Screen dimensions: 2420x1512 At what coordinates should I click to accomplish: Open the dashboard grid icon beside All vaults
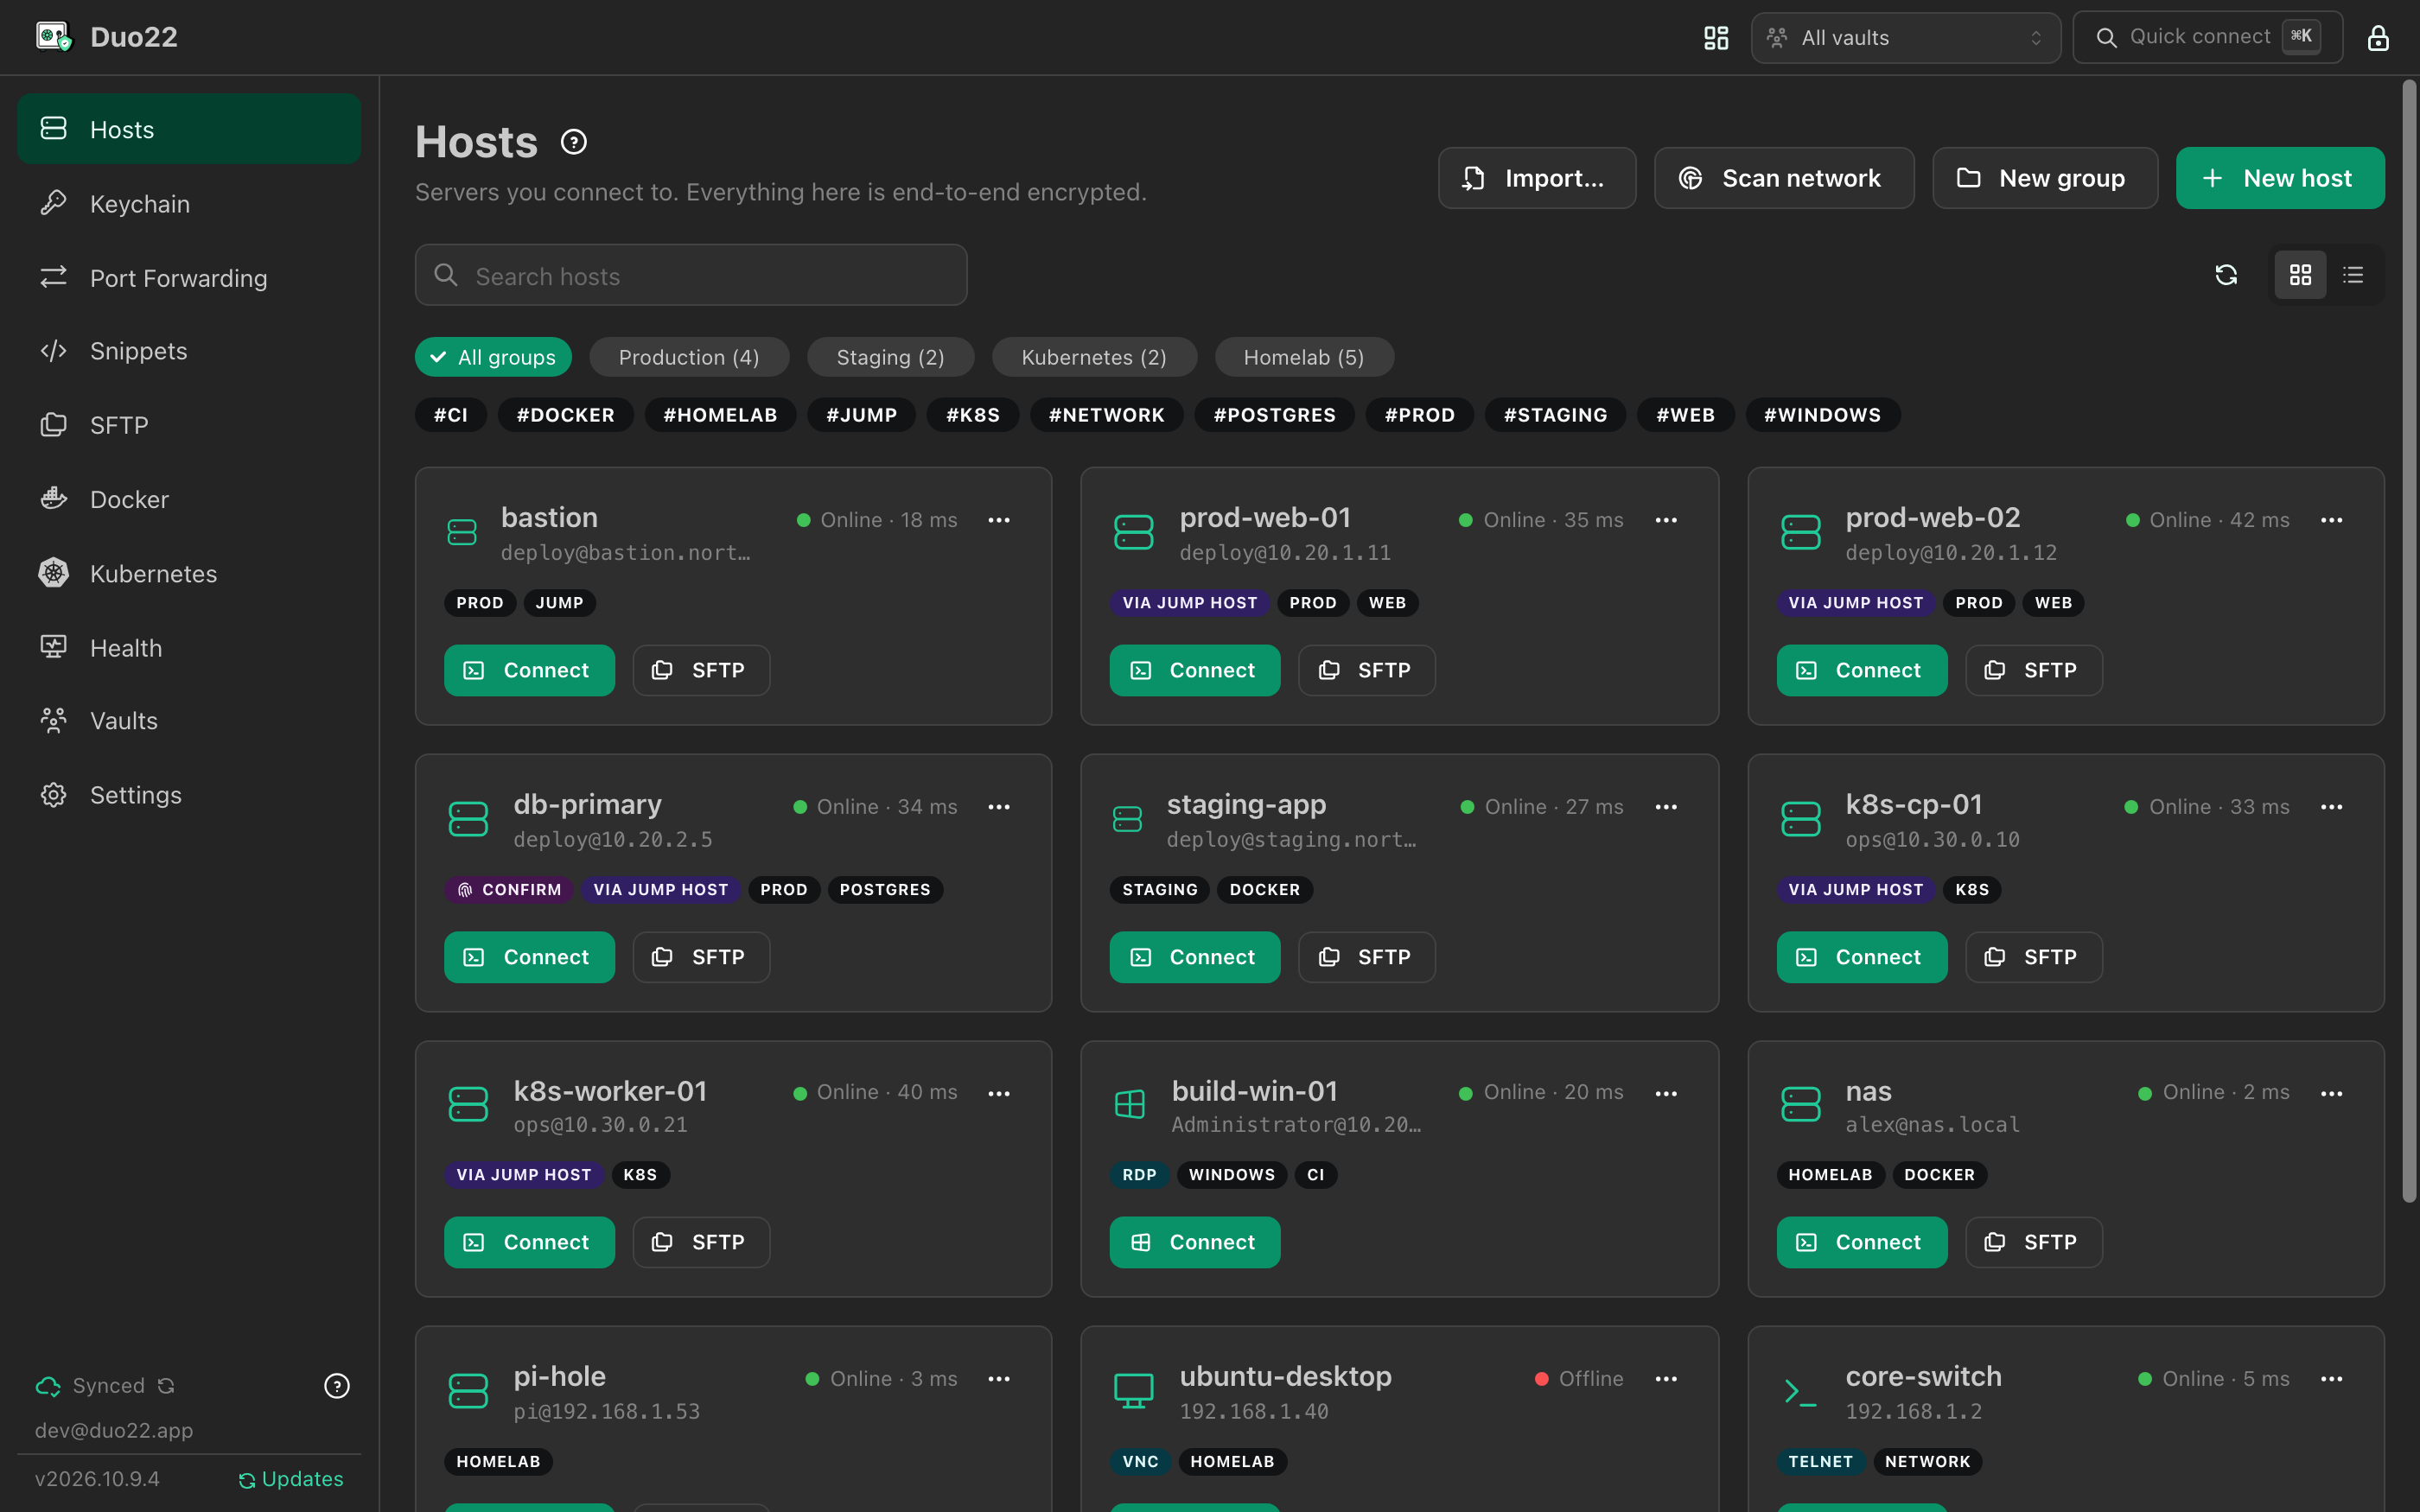[1716, 38]
